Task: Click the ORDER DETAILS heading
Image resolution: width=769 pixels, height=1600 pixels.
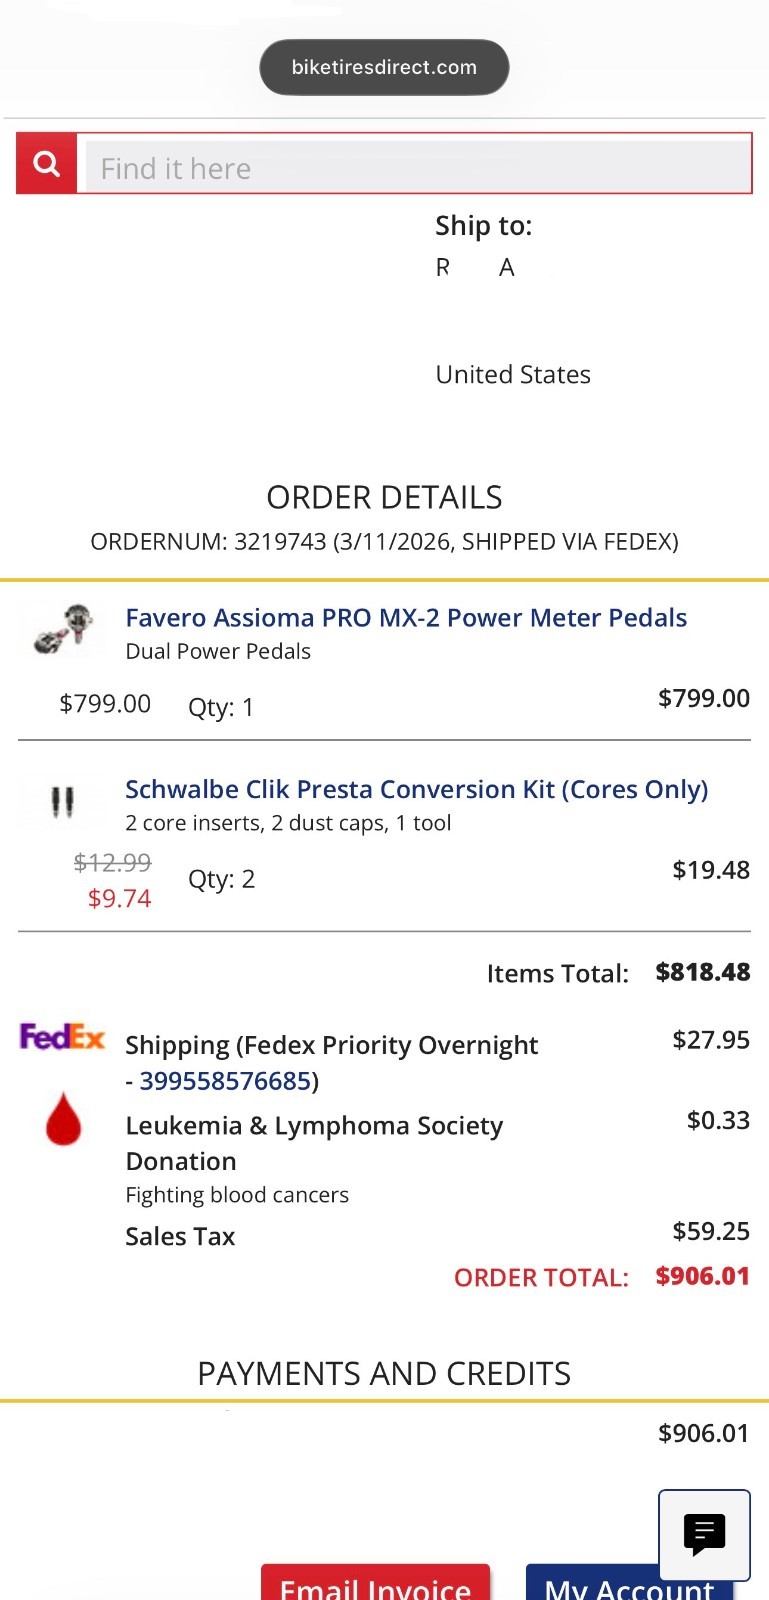Action: point(384,497)
